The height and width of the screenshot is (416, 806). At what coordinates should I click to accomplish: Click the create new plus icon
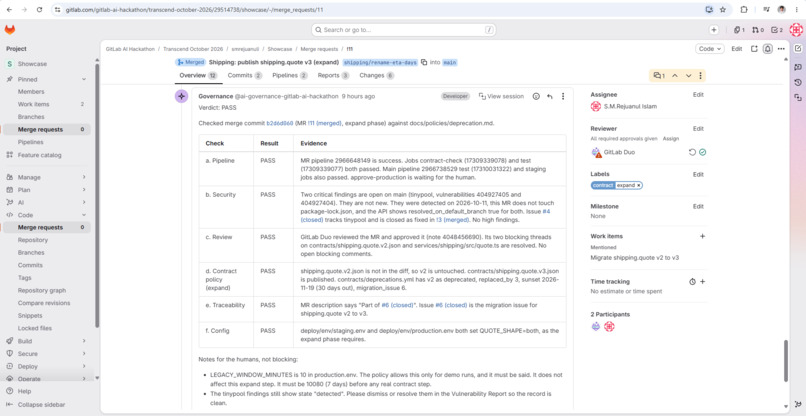coord(713,30)
